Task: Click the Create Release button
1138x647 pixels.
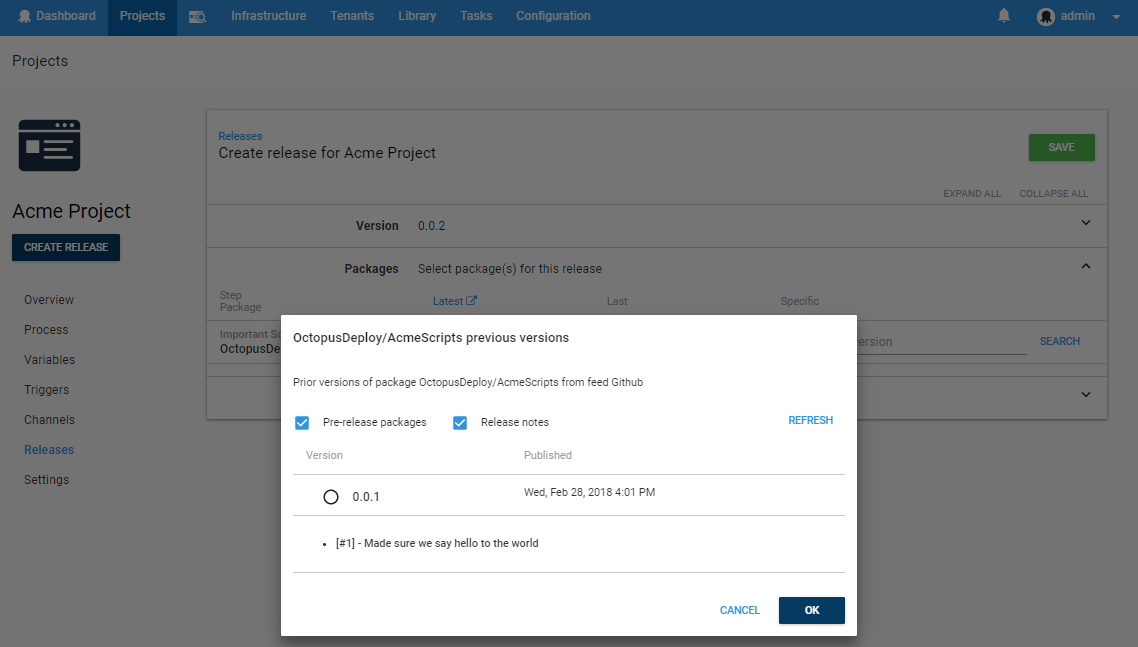Action: click(66, 247)
